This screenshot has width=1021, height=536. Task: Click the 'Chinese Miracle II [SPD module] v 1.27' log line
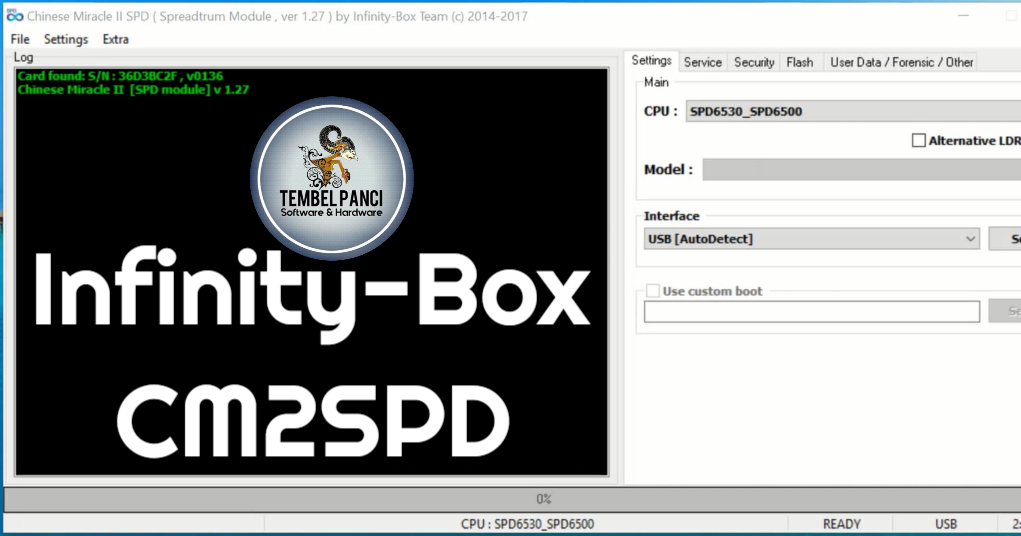click(133, 90)
